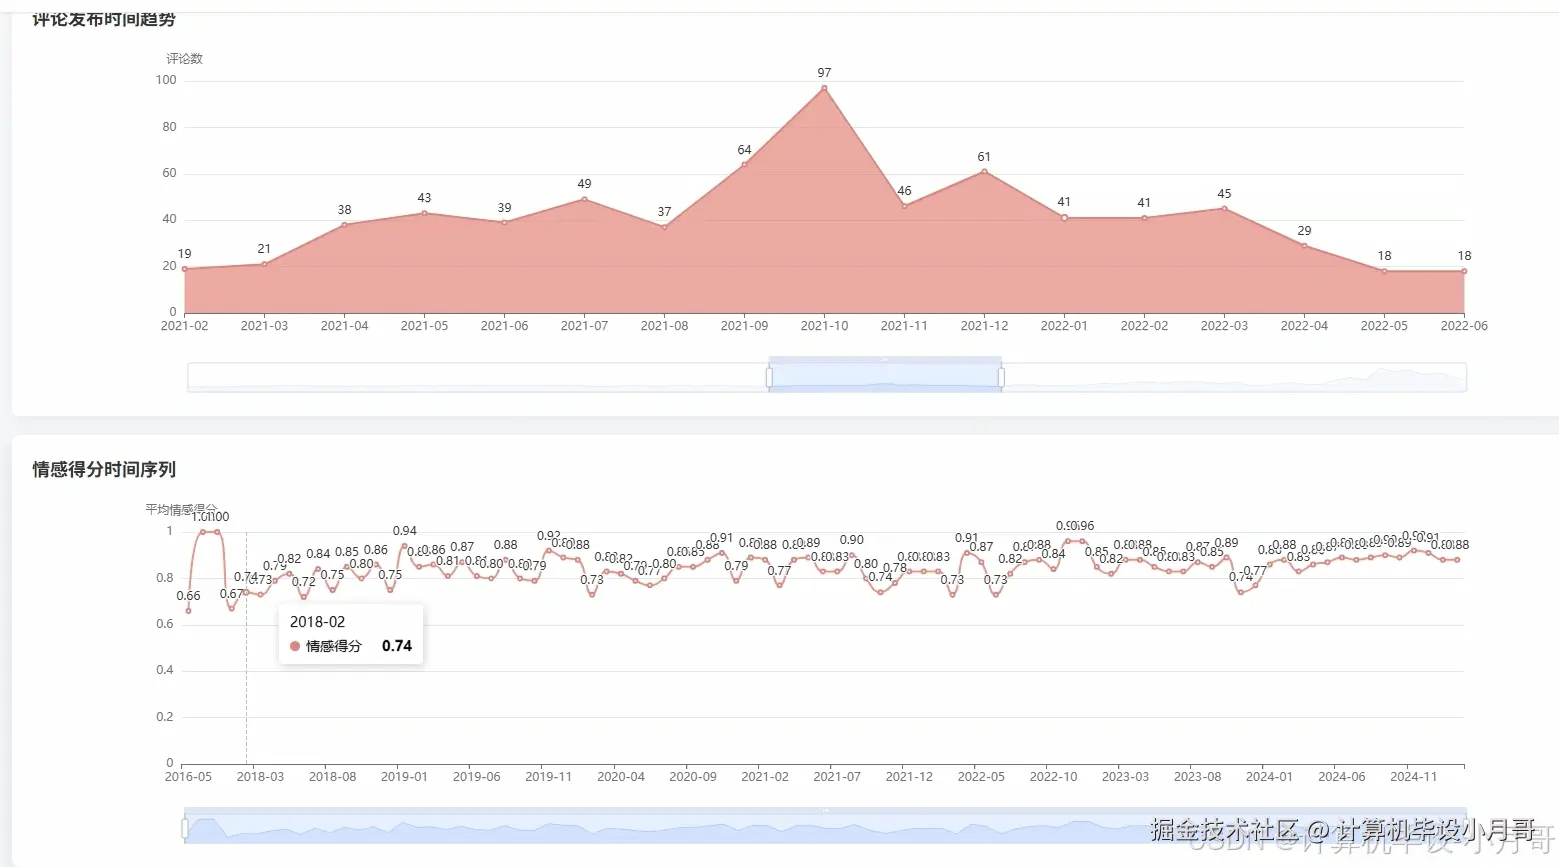Viewport: 1559px width, 867px height.
Task: Select the 2021-06 data point labeled 39
Action: pyautogui.click(x=504, y=222)
